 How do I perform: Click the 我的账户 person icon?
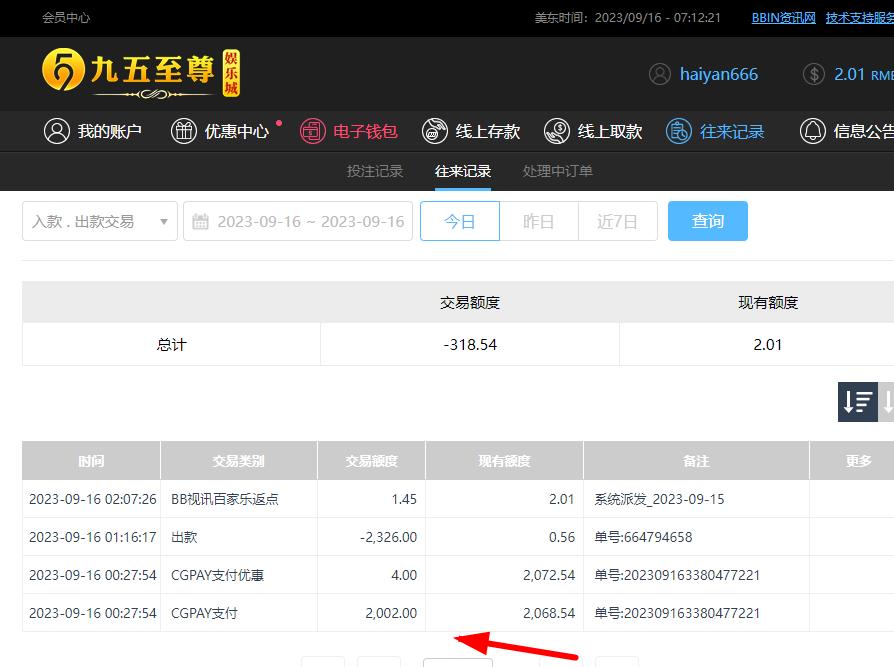(x=57, y=131)
